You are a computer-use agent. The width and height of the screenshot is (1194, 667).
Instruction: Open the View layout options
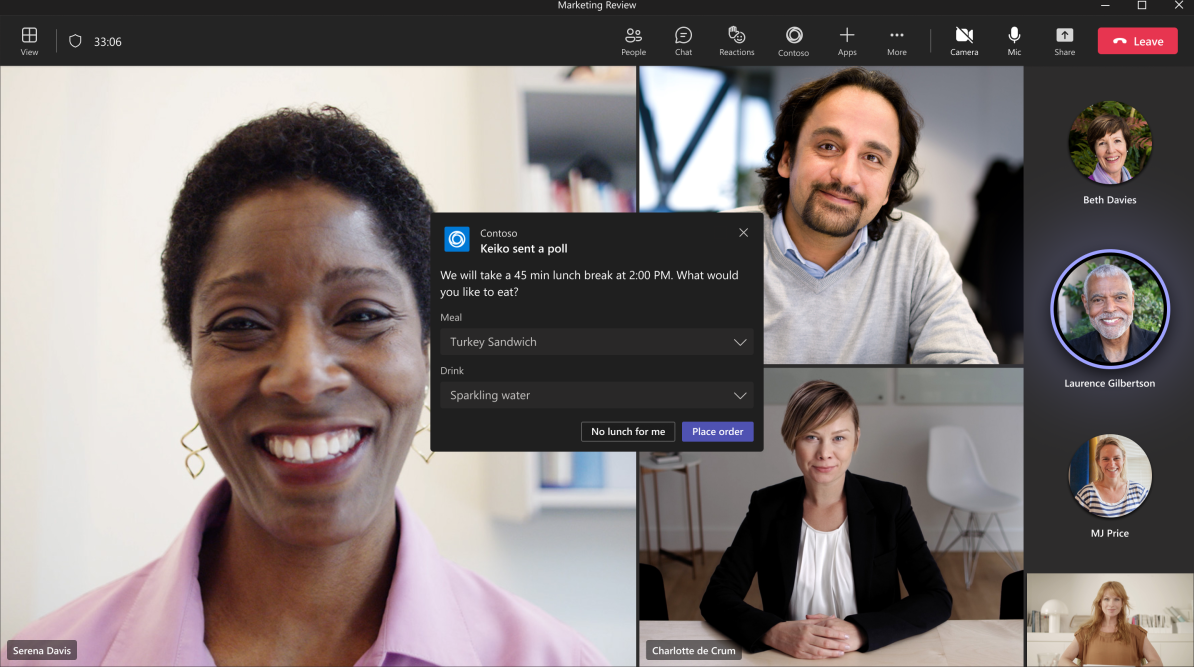29,41
